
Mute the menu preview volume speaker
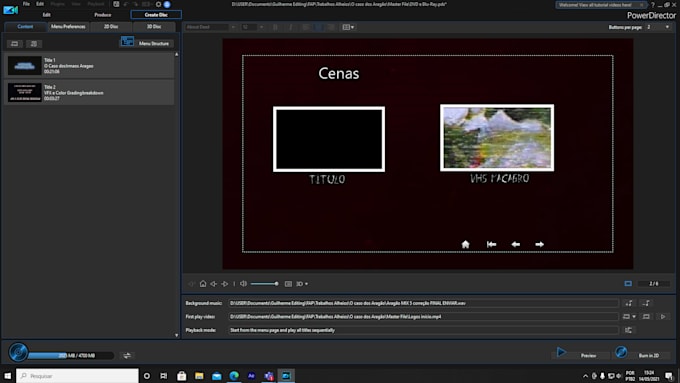point(243,284)
